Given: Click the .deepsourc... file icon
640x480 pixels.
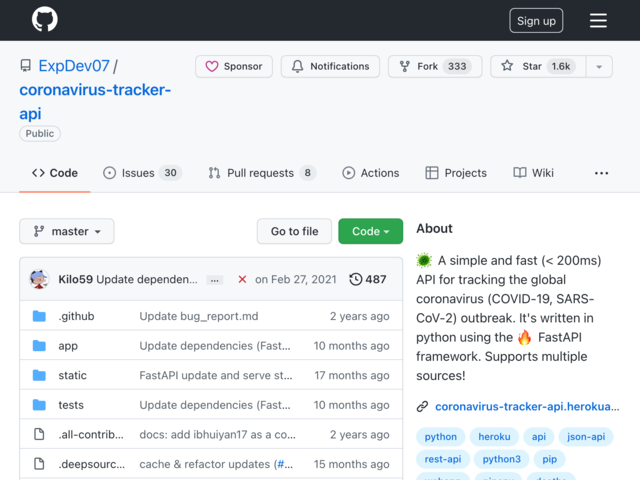Looking at the screenshot, I should (39, 464).
